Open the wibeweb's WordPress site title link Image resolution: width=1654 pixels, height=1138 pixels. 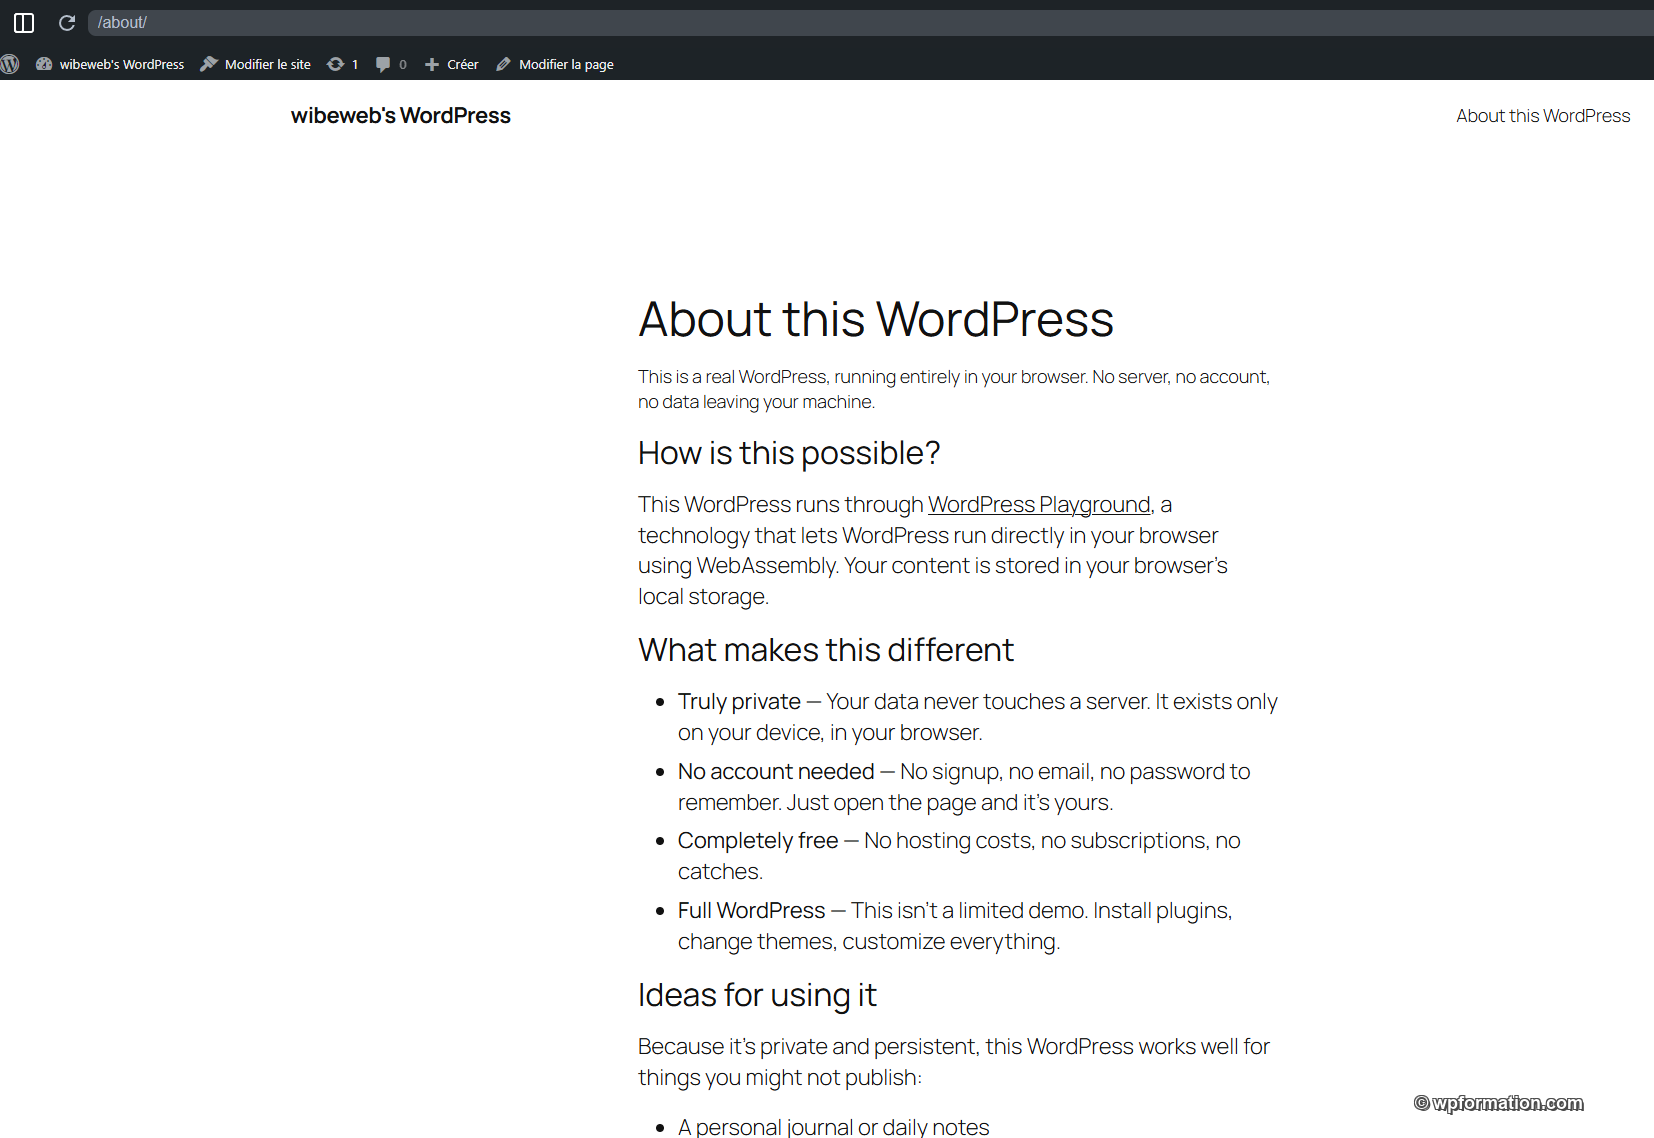coord(401,116)
